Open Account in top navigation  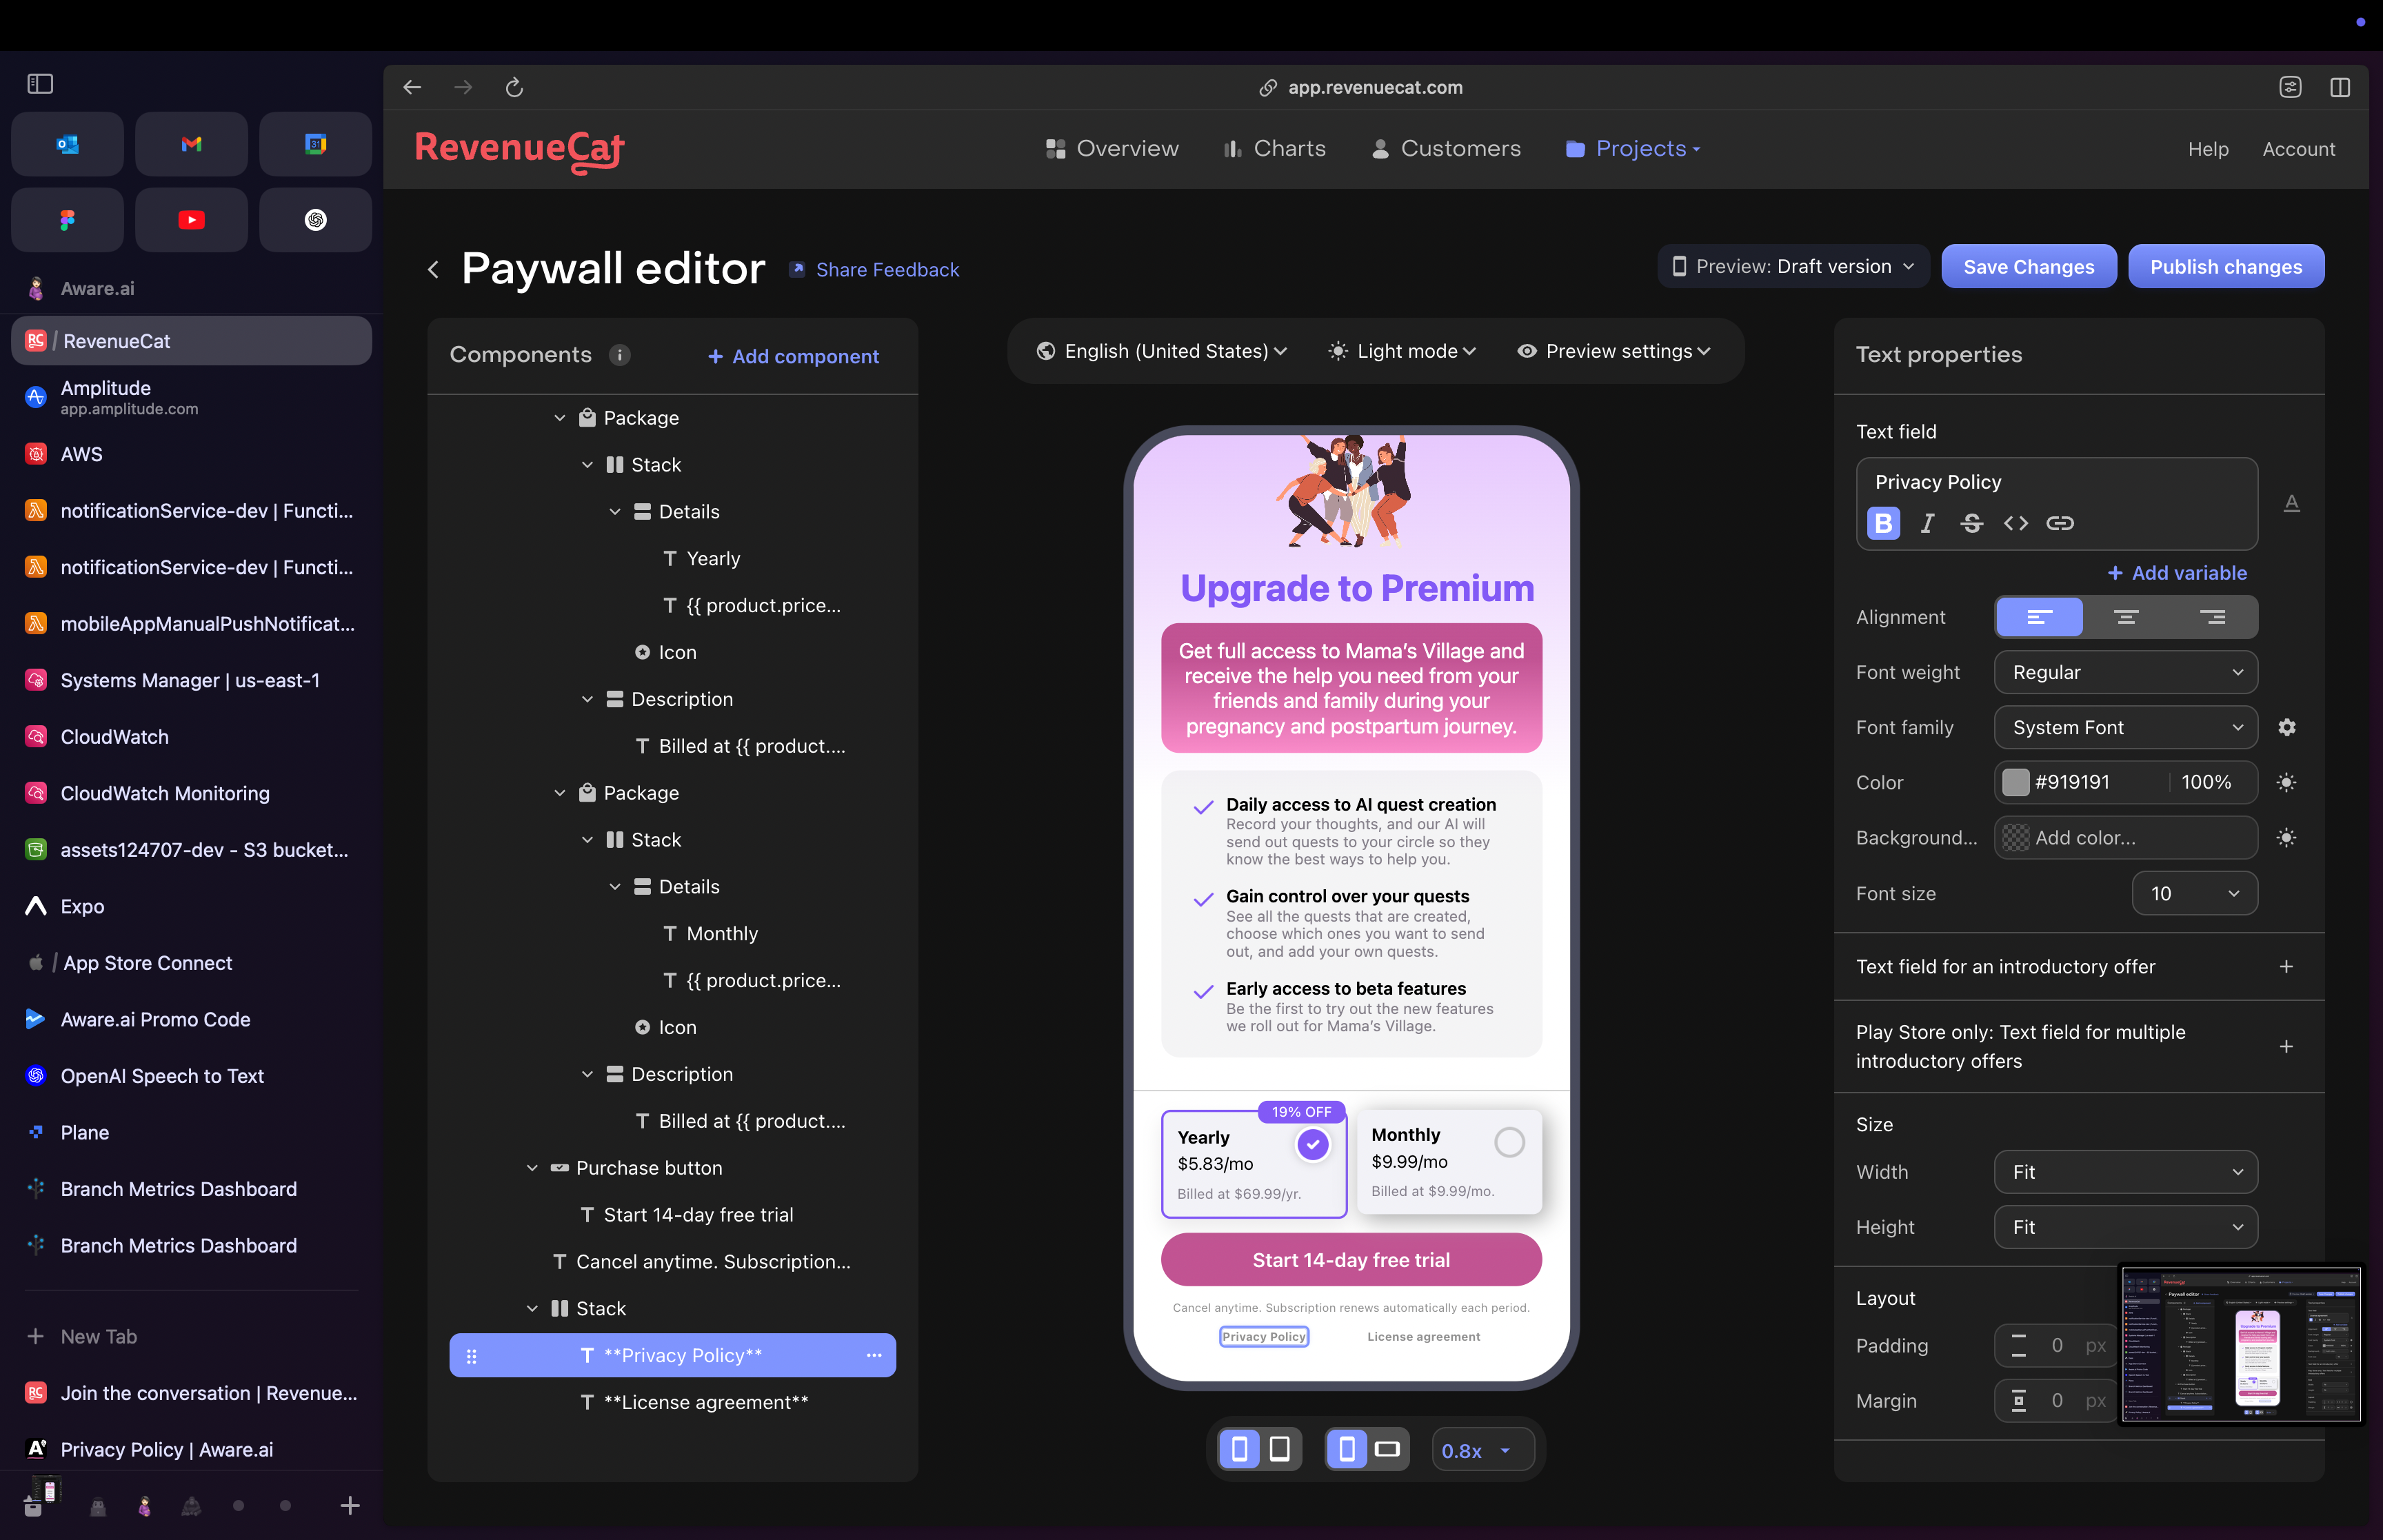tap(2299, 149)
